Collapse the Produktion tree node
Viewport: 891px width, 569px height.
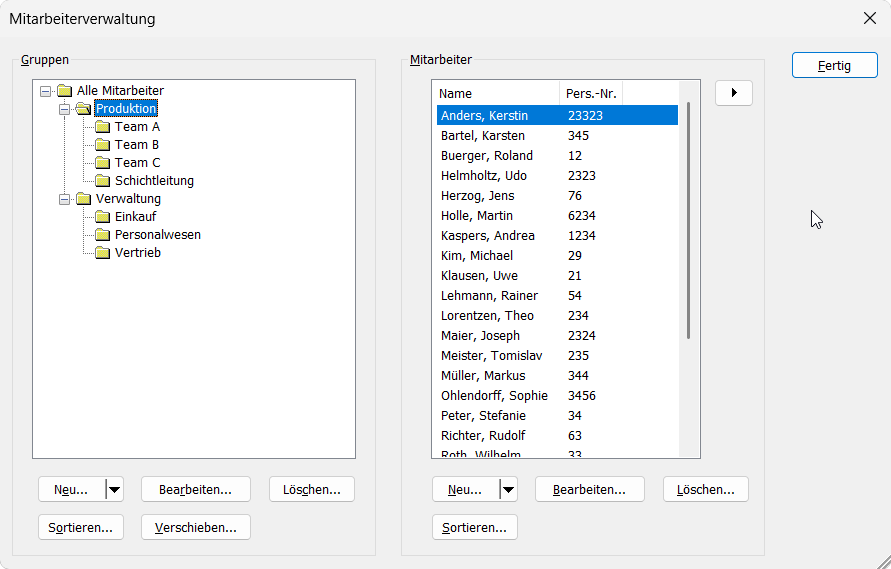[x=64, y=109]
